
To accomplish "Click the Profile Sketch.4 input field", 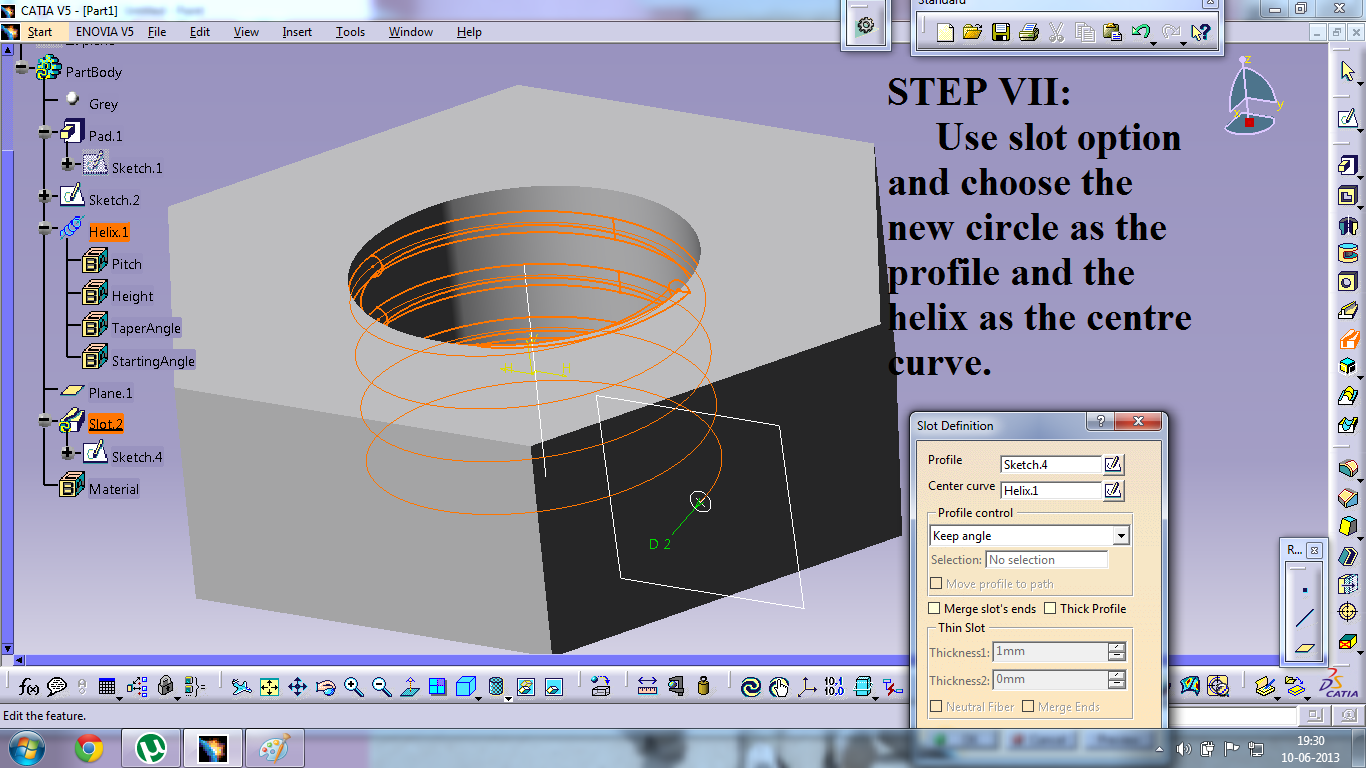I will 1051,464.
